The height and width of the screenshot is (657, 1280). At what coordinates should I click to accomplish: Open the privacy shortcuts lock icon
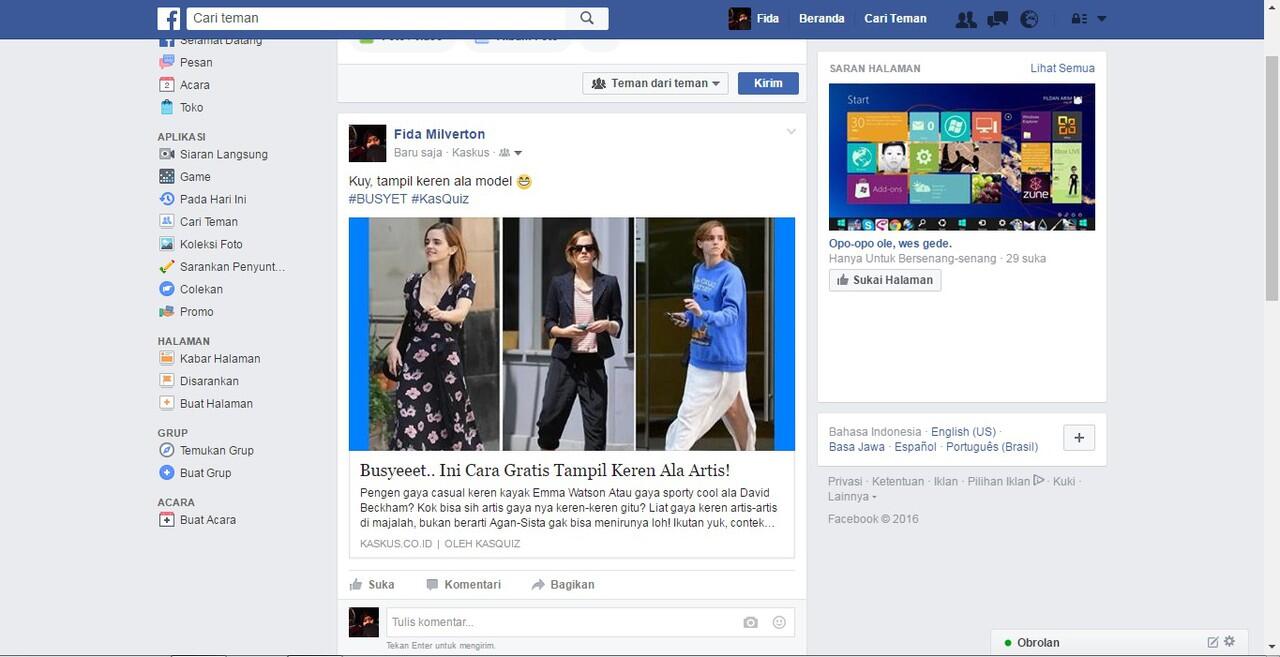point(1078,19)
